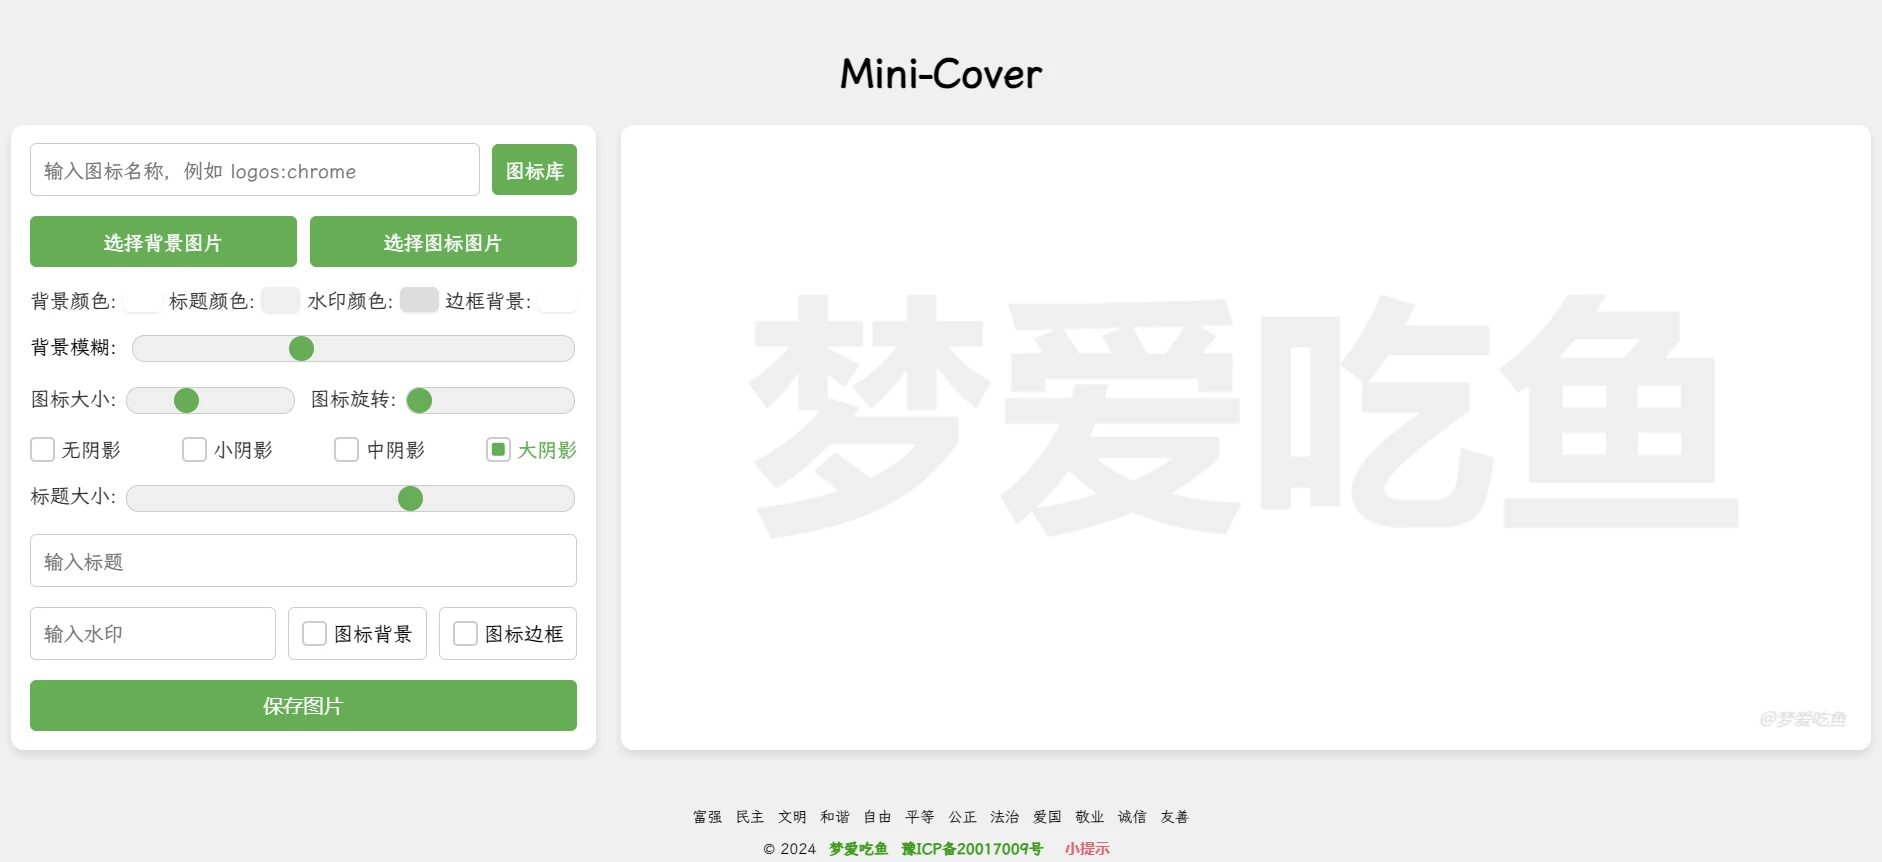
Task: Click the 标题大小 slider handle
Action: 410,499
